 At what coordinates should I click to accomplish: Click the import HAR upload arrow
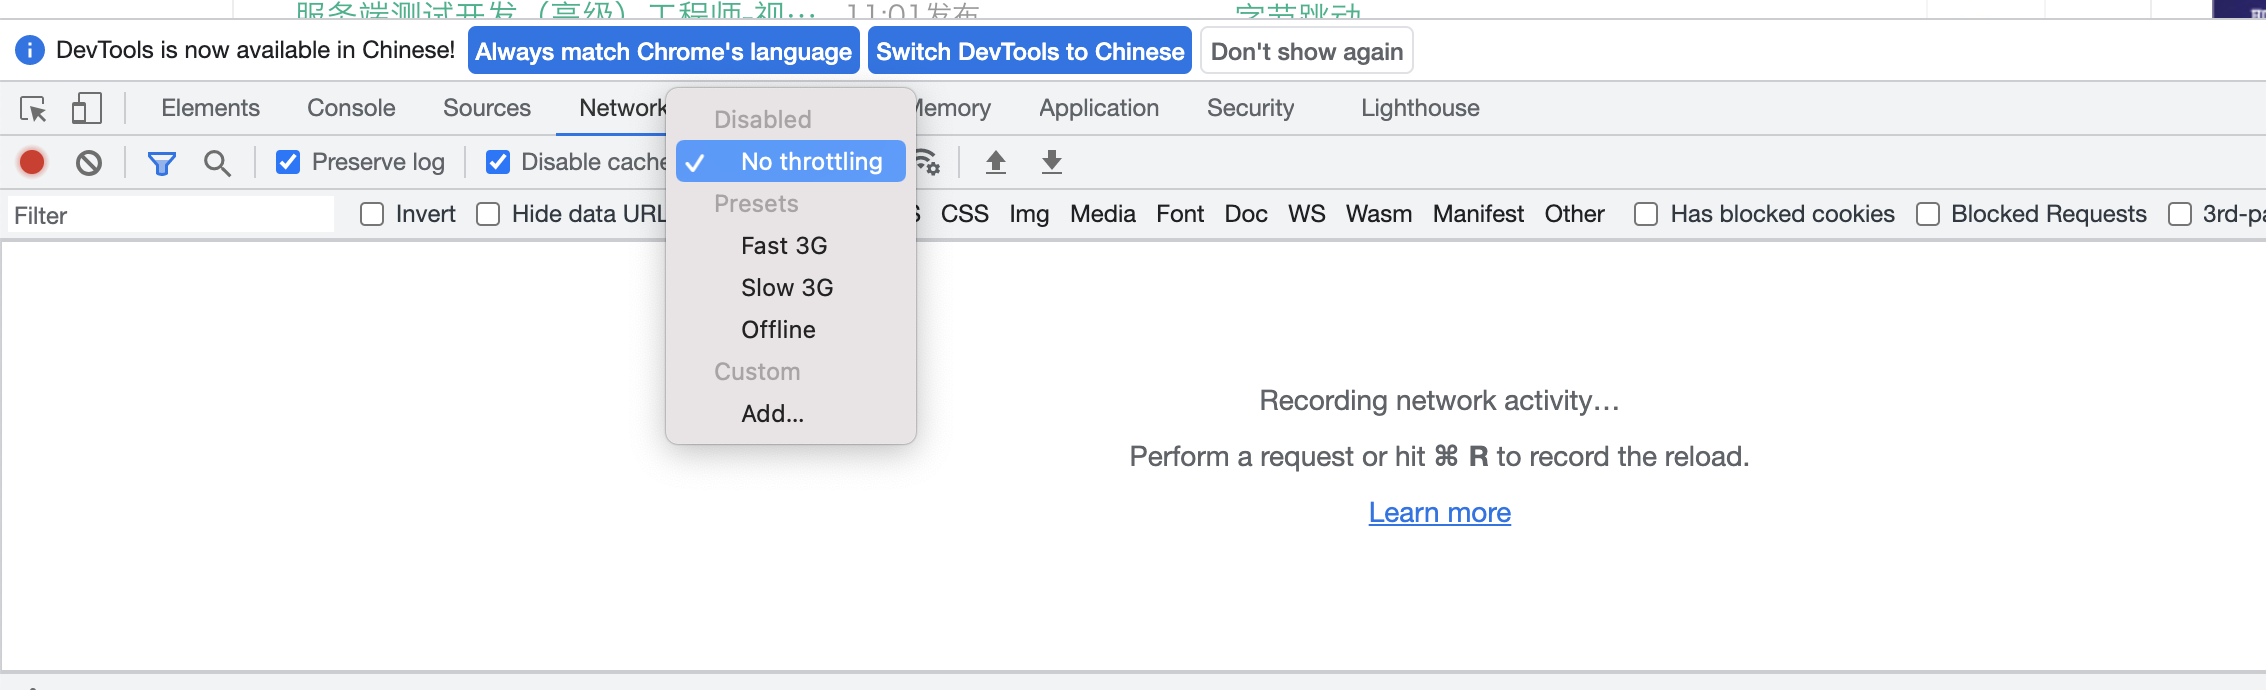pos(995,162)
